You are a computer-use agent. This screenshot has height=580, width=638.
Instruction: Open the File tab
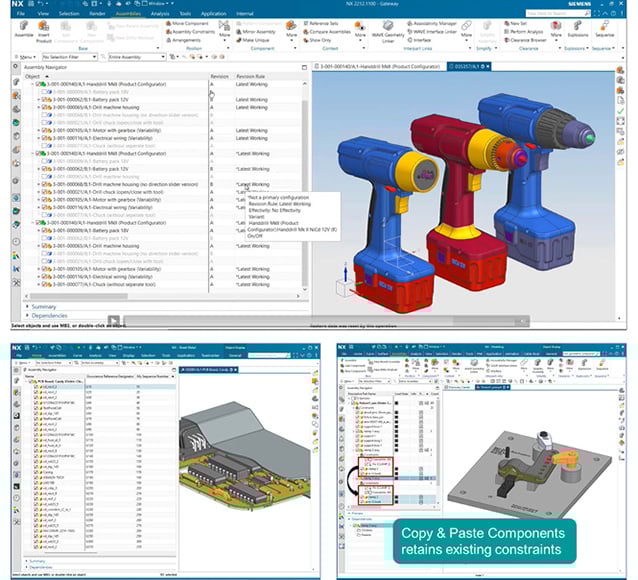click(x=21, y=14)
